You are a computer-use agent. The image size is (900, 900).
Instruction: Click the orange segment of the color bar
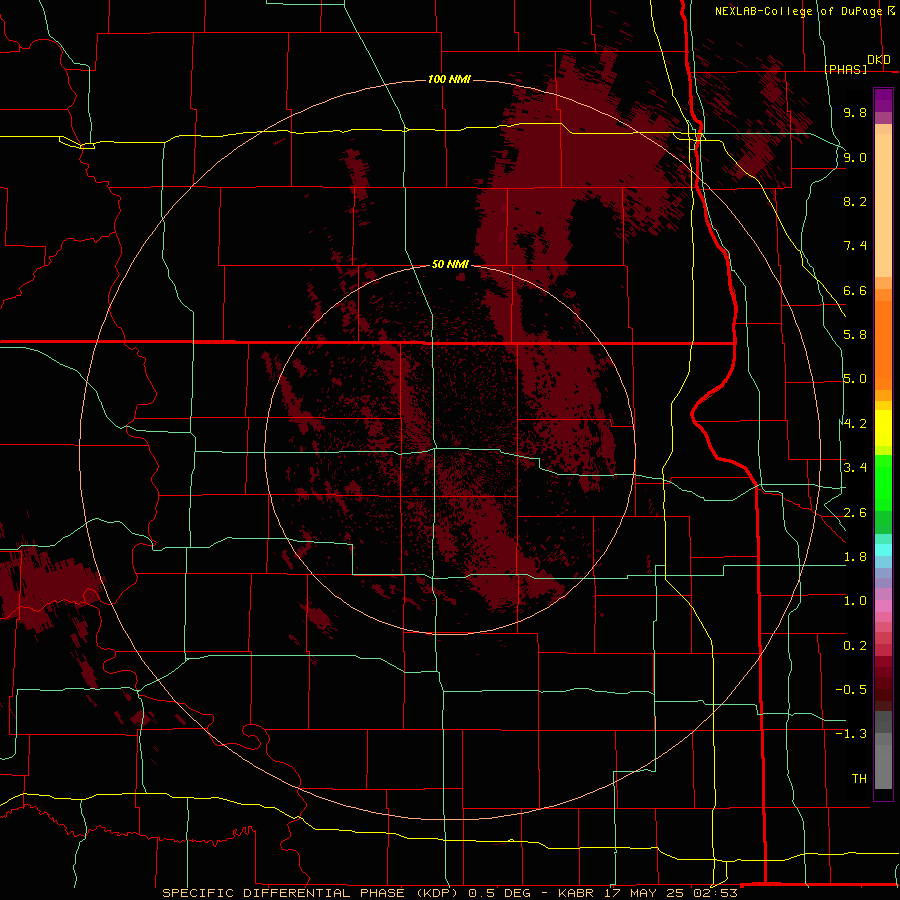(883, 344)
